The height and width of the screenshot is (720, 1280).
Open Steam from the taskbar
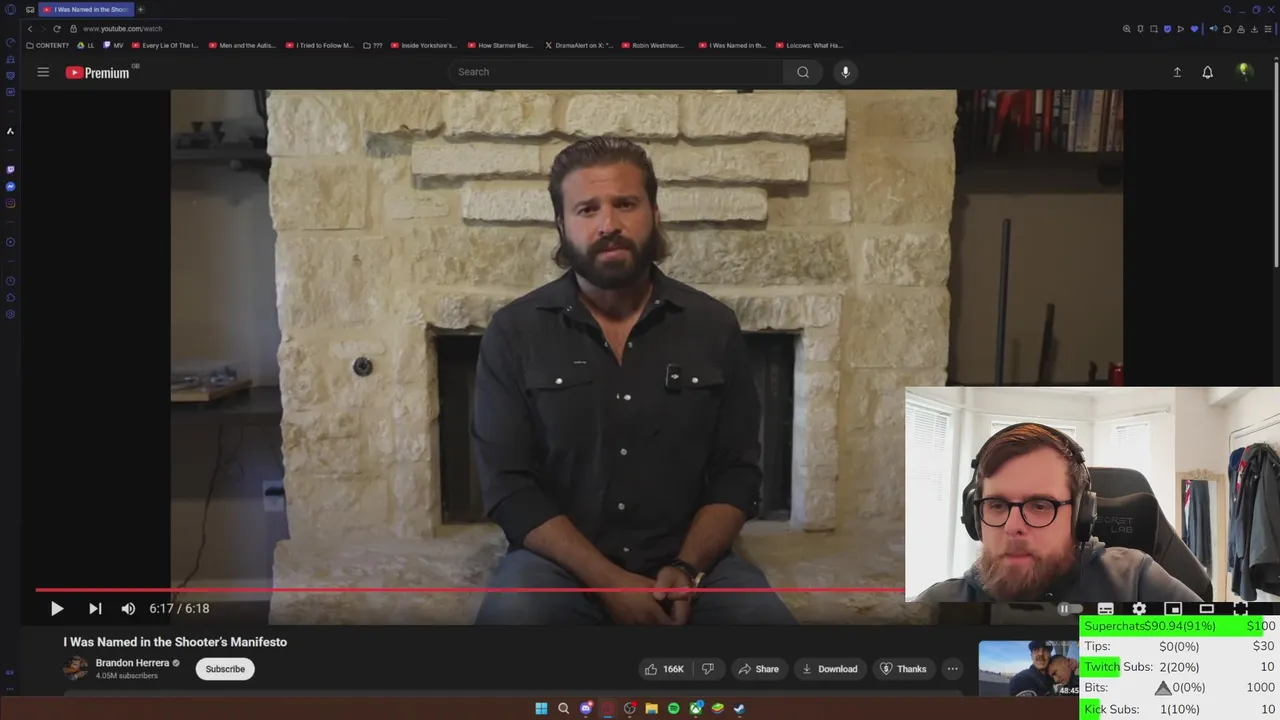(739, 709)
